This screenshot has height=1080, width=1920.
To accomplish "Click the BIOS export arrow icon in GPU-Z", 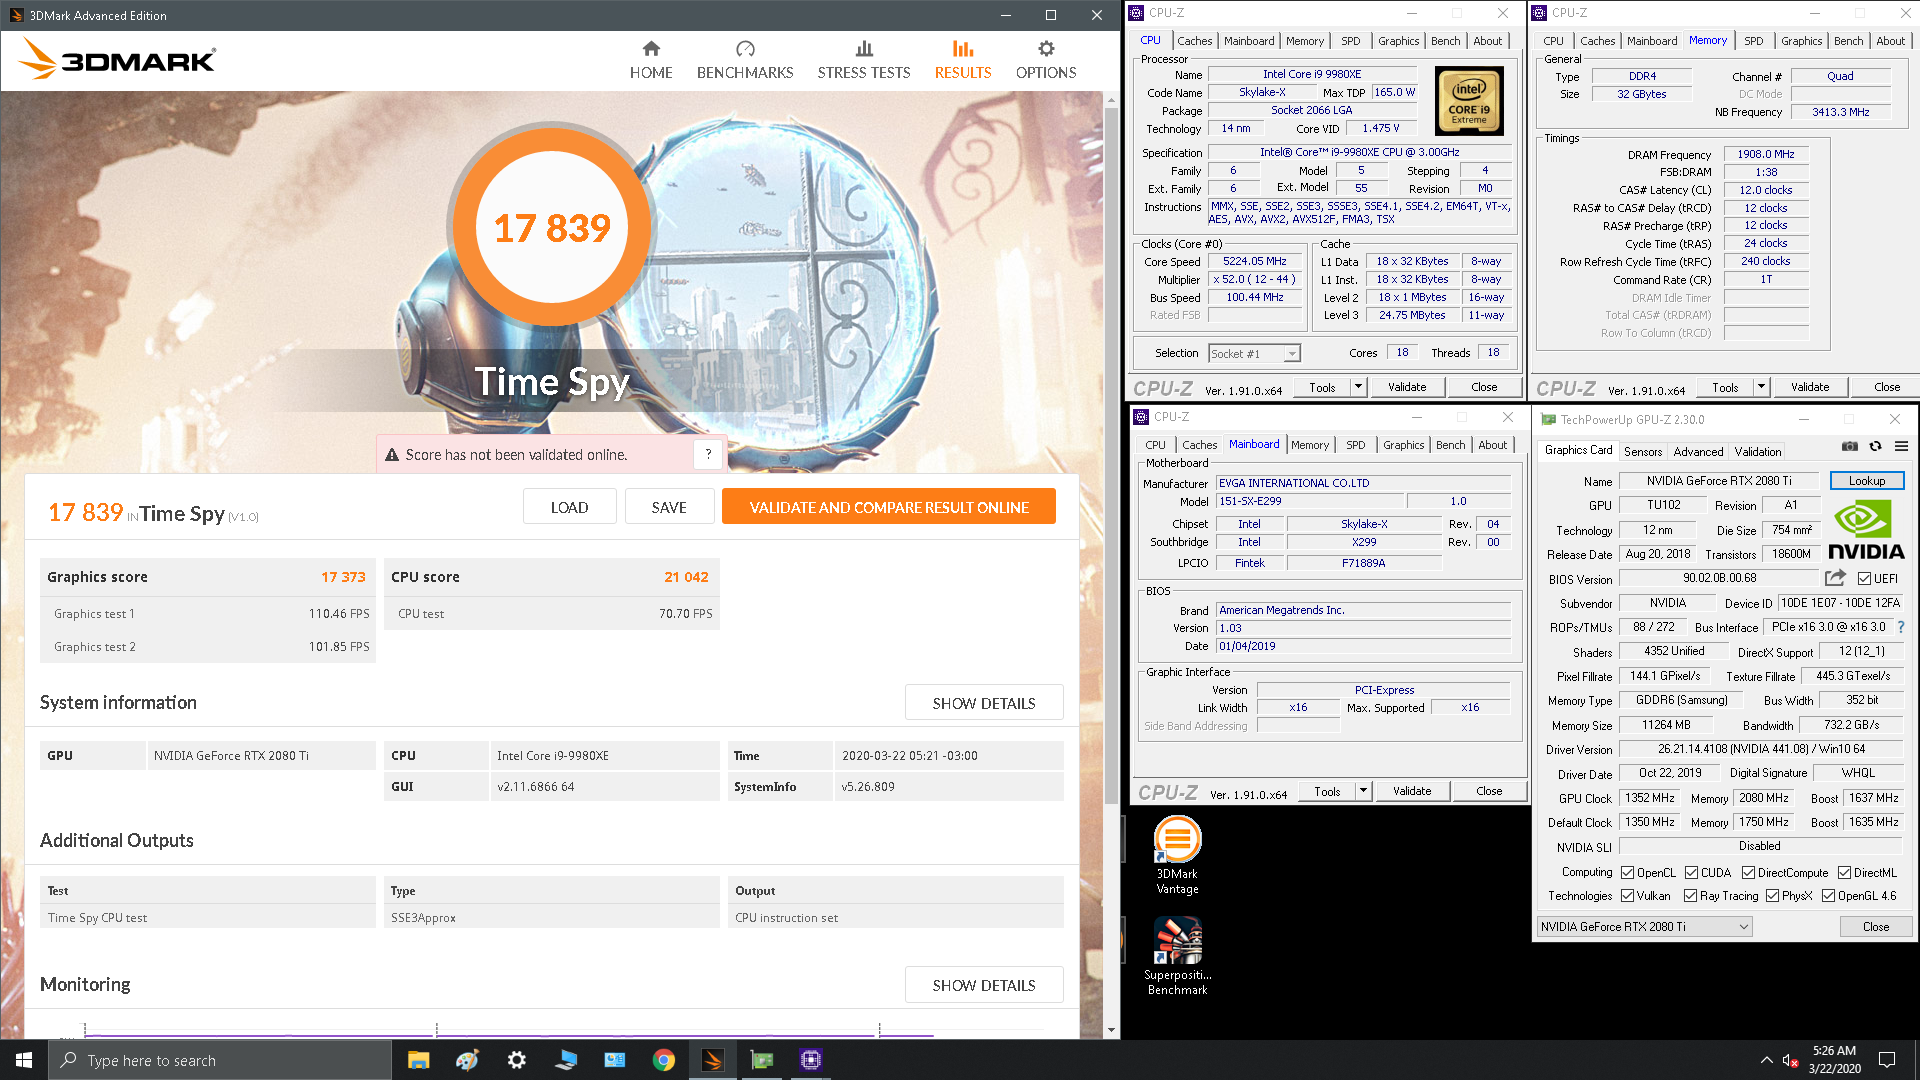I will pyautogui.click(x=1835, y=578).
